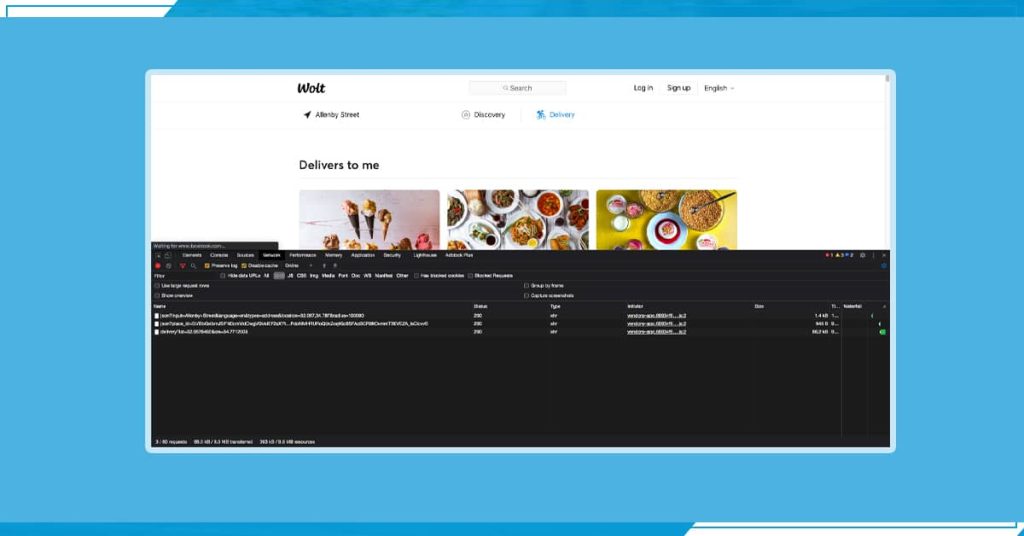This screenshot has width=1024, height=536.
Task: Switch to the Performance tab
Action: tap(302, 255)
